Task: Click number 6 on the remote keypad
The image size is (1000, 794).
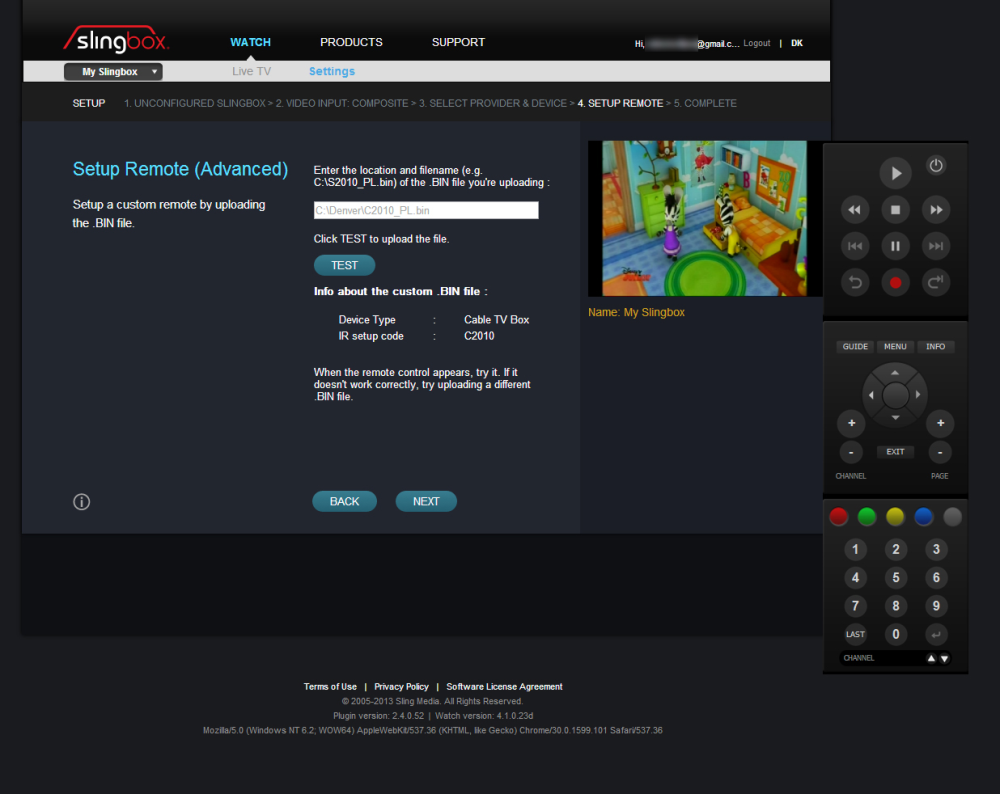Action: click(936, 578)
